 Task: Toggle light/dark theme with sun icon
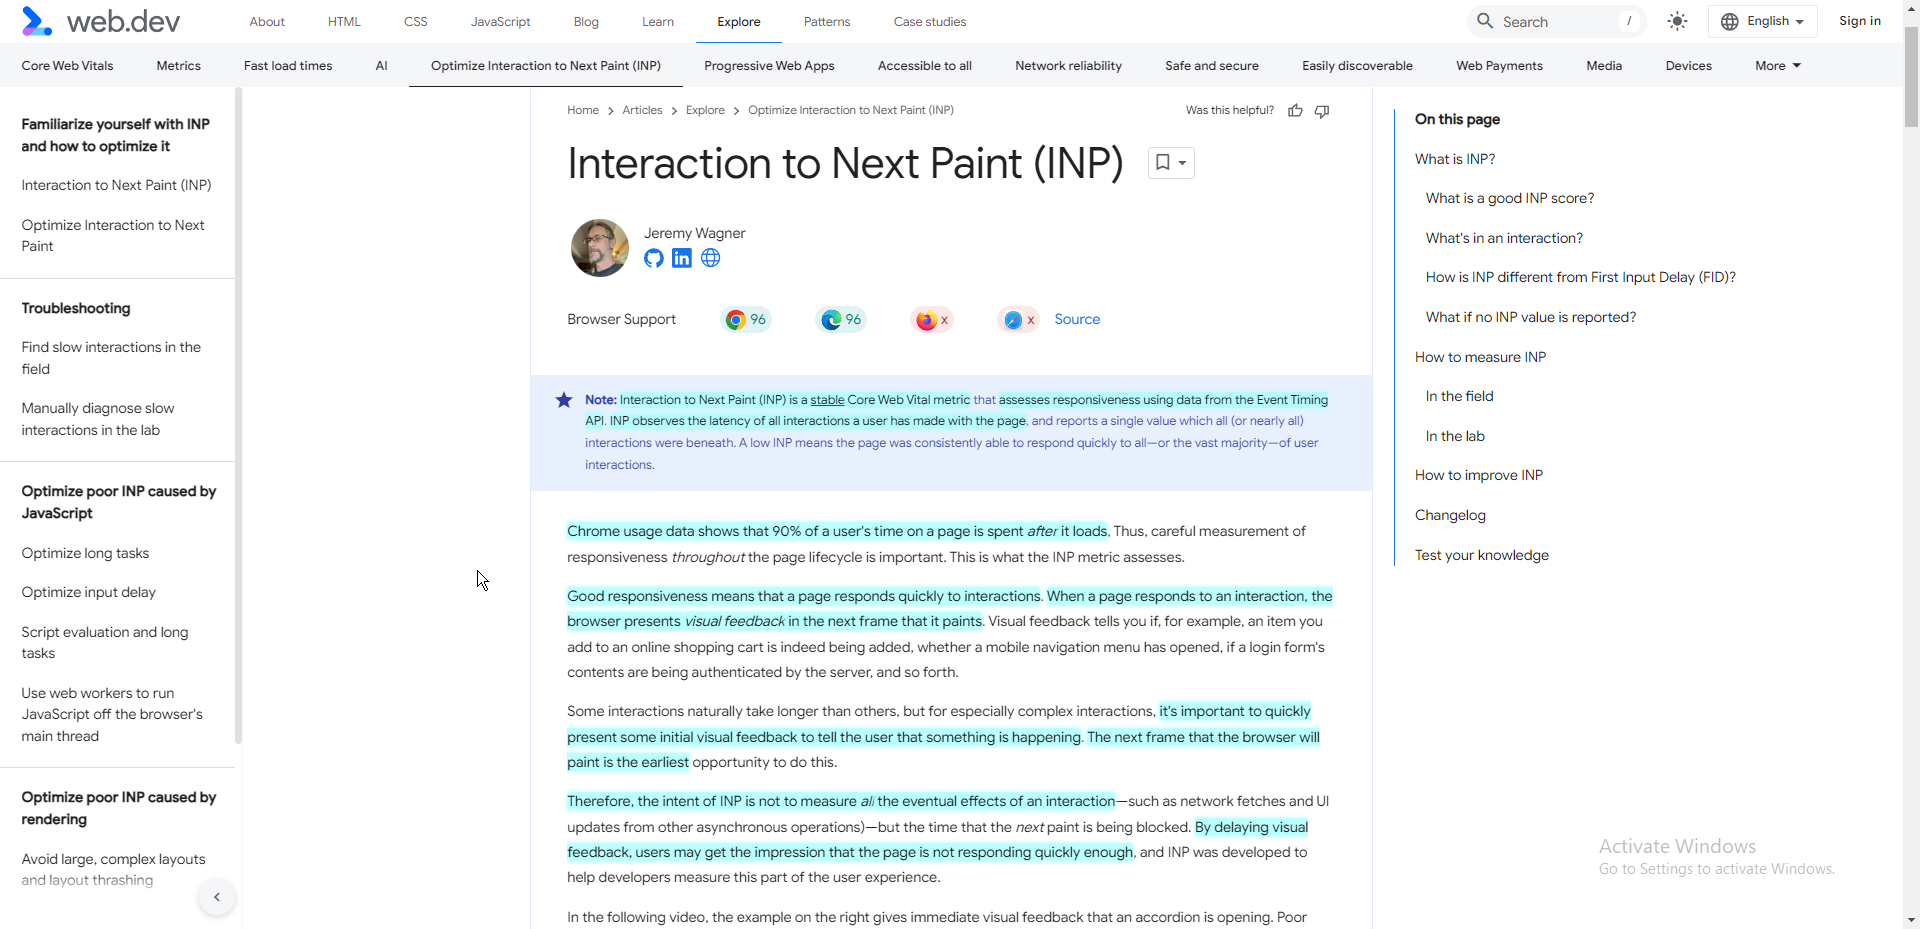point(1677,21)
